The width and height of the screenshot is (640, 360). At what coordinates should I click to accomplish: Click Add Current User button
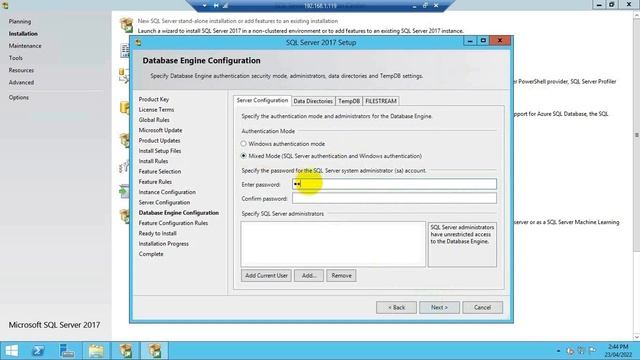pyautogui.click(x=266, y=276)
